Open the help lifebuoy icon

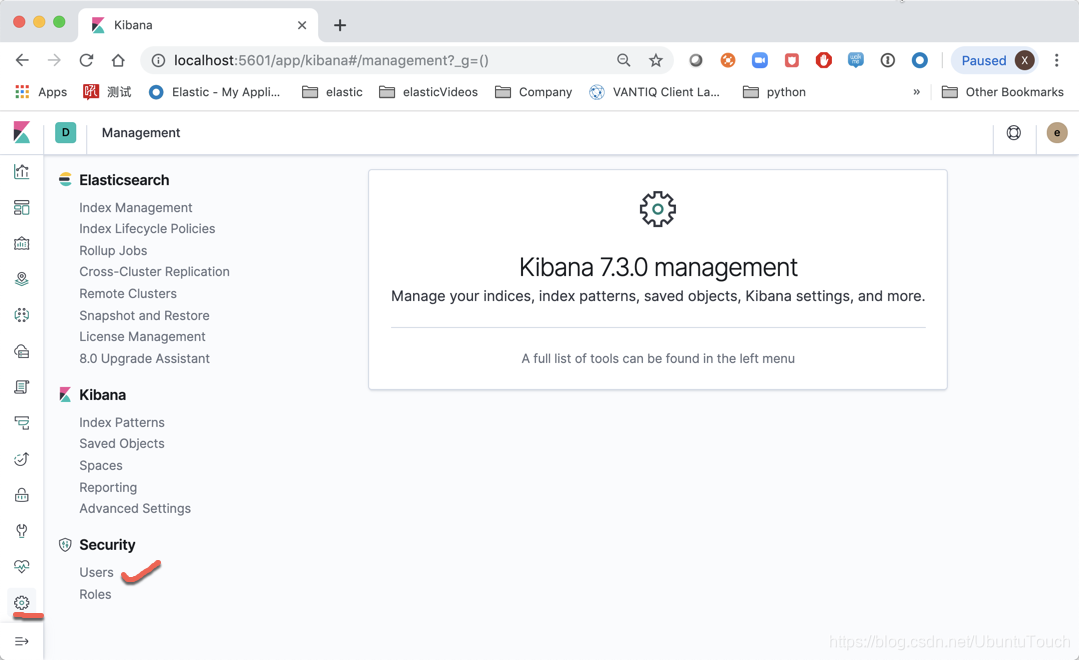point(1014,132)
